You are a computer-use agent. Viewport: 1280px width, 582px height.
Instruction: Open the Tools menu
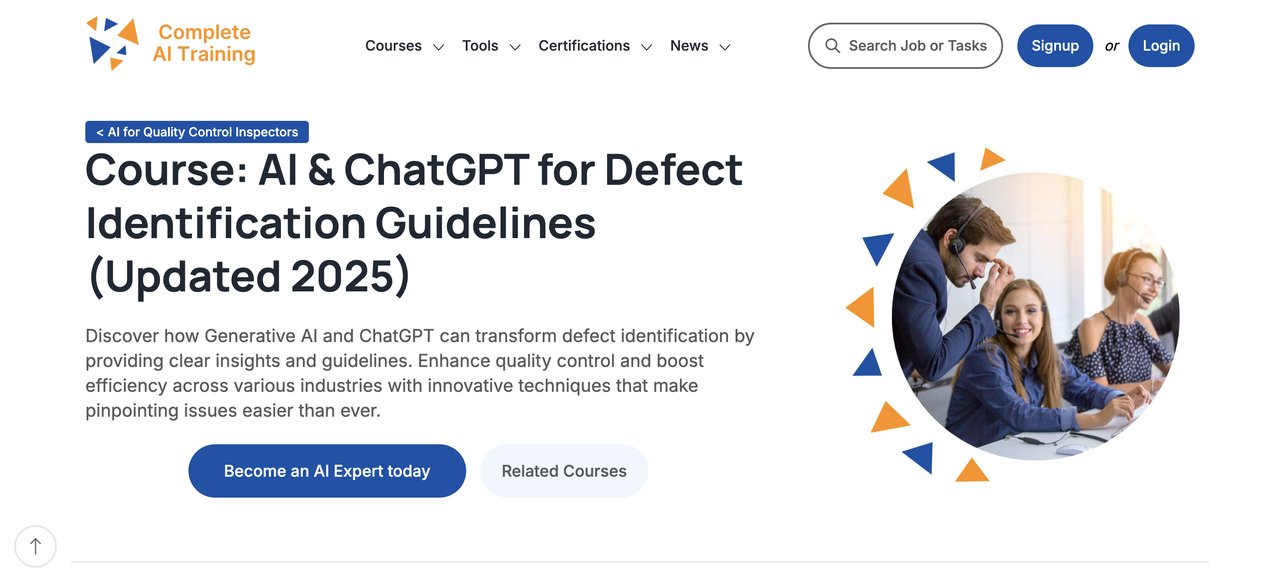(x=481, y=45)
